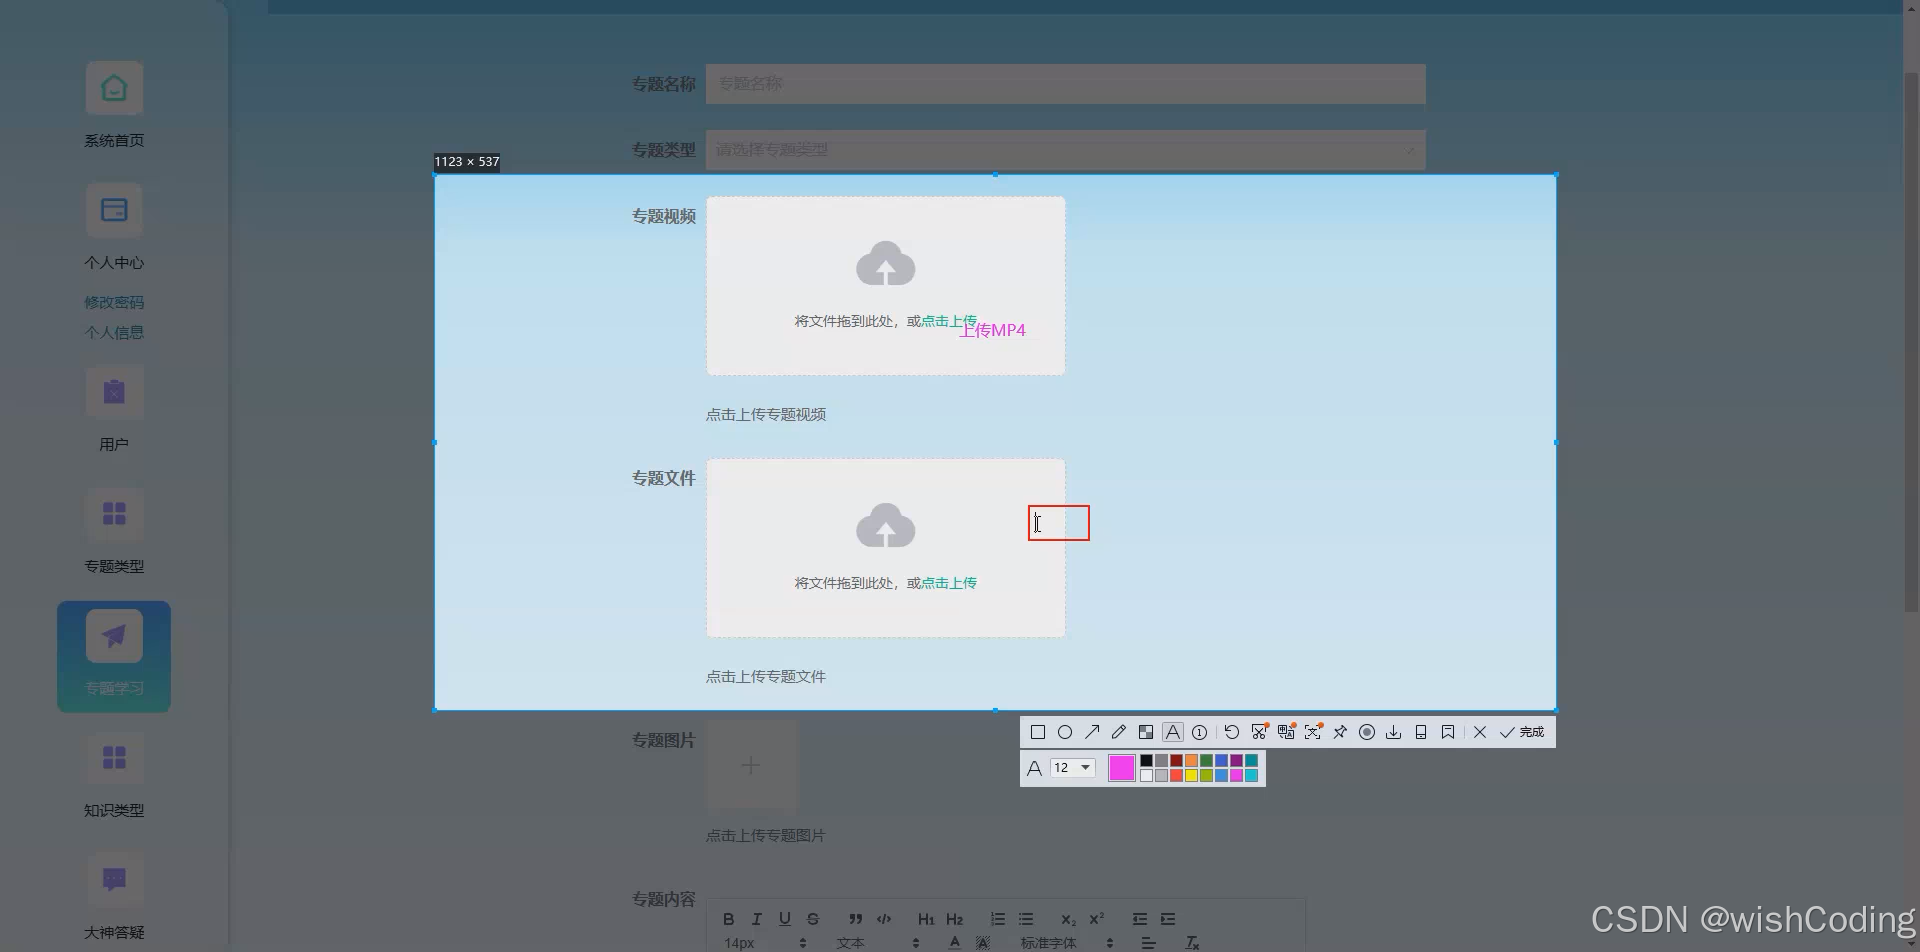Undo the last annotation
Viewport: 1920px width, 952px height.
[x=1232, y=731]
